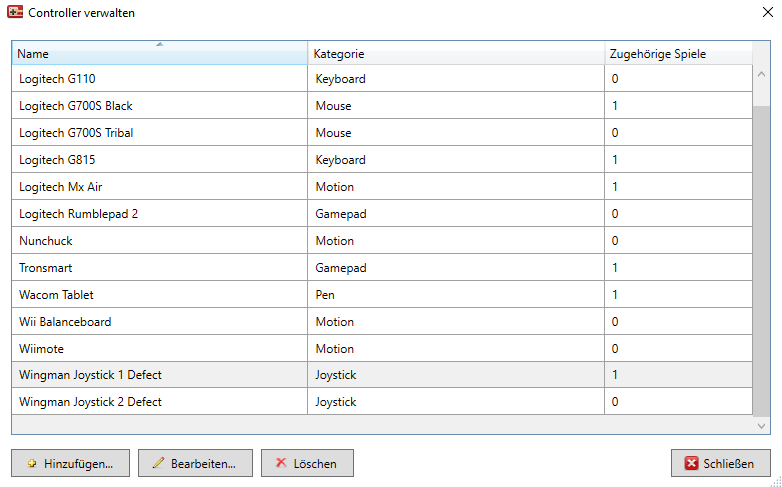This screenshot has height=487, width=782.
Task: Sort by Zugehörige Spiele column header
Action: 678,53
